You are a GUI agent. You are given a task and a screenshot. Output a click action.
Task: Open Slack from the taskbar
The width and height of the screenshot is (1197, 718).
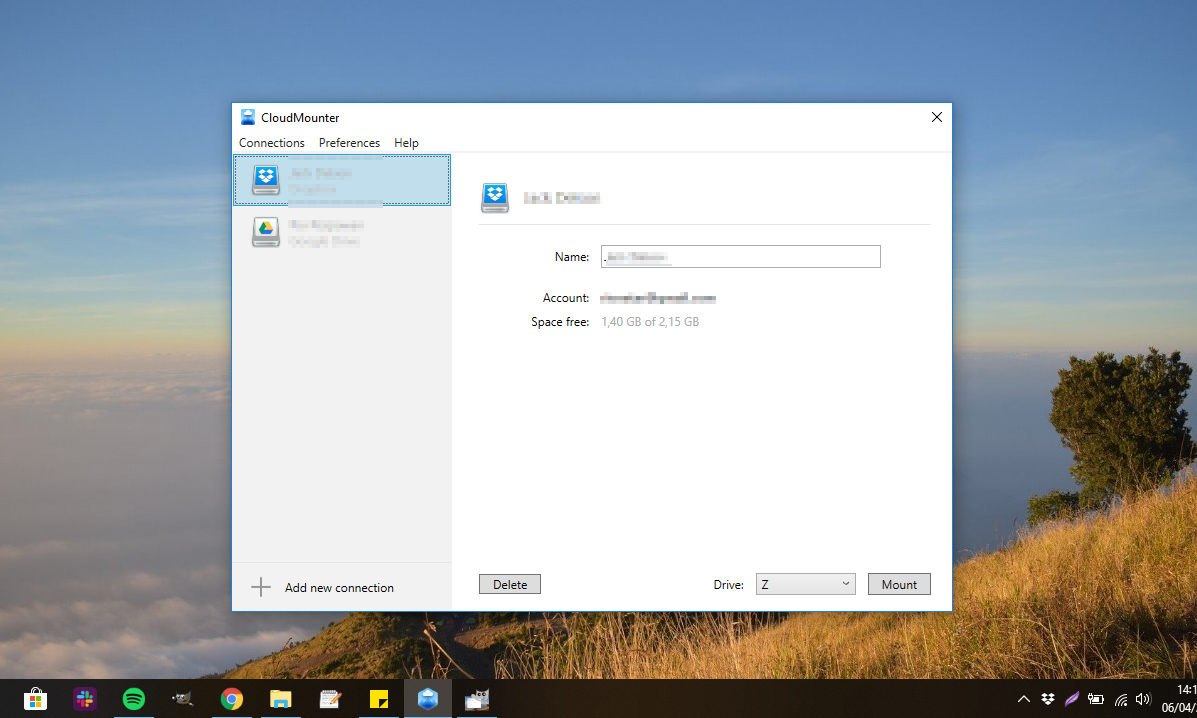84,698
